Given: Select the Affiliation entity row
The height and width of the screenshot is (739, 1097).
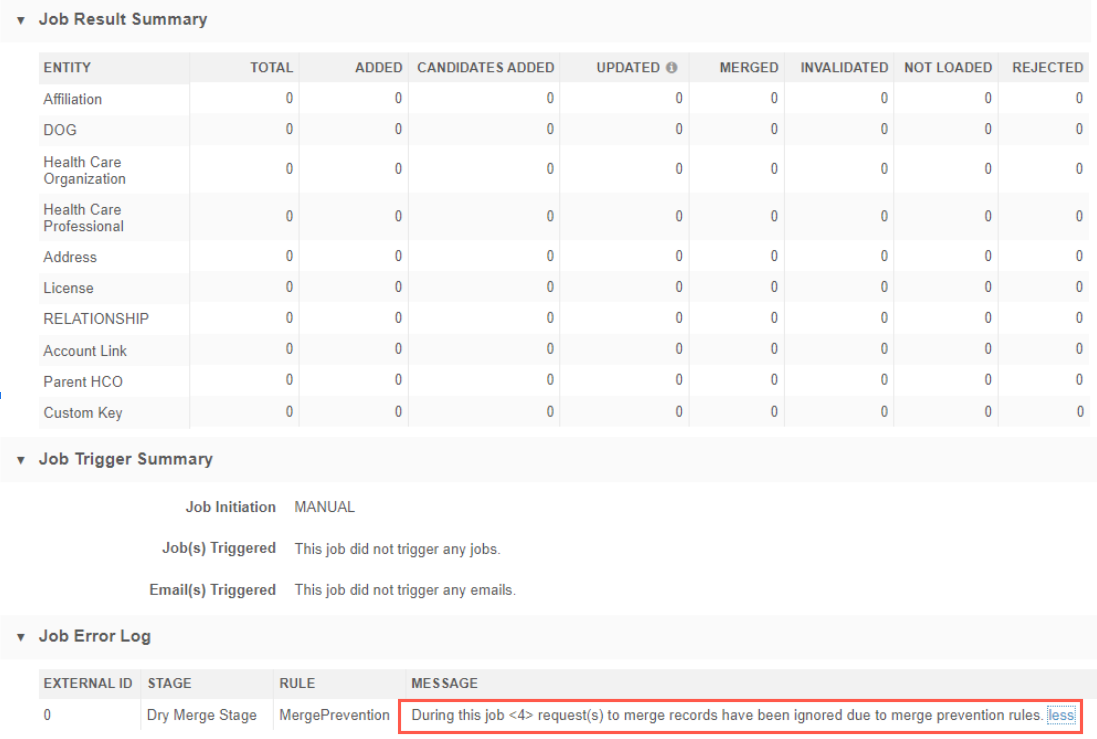Looking at the screenshot, I should 72,99.
